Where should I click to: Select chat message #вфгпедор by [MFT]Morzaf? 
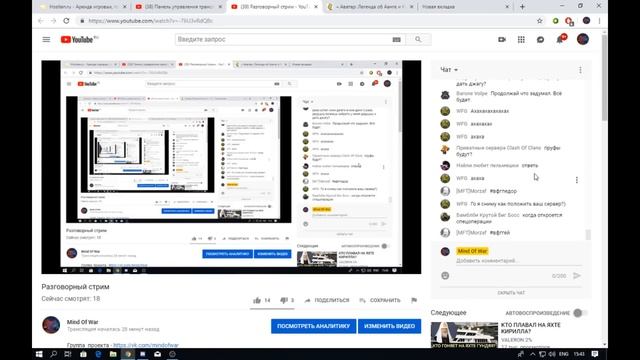pyautogui.click(x=503, y=191)
